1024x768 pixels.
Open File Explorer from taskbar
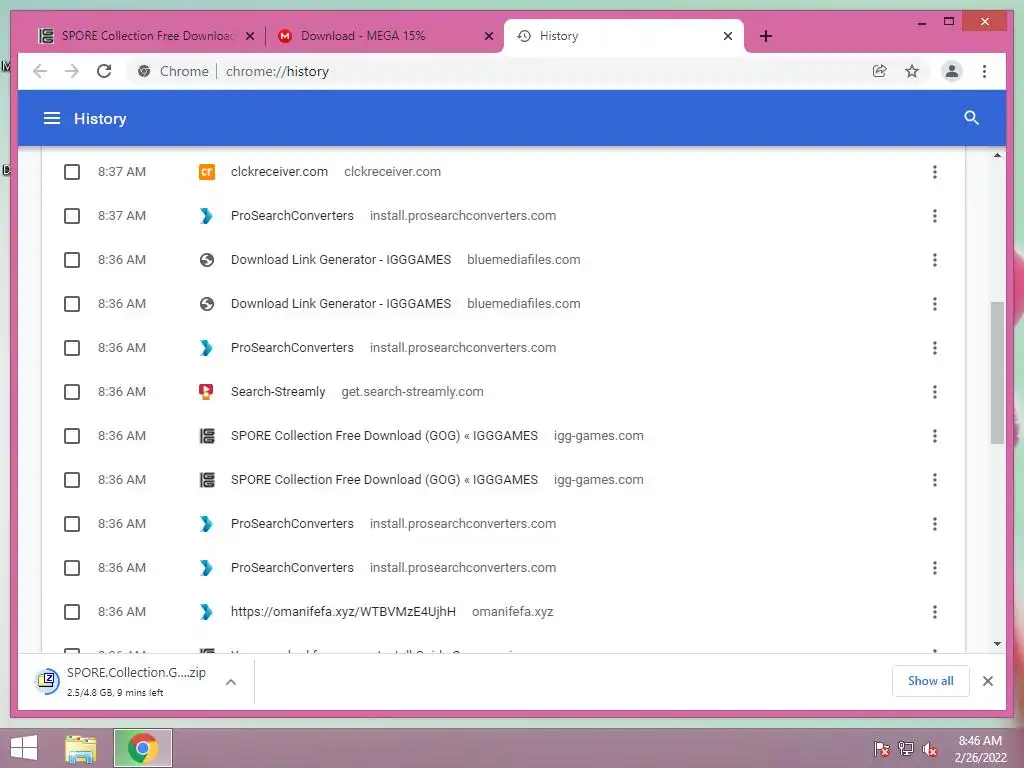tap(81, 748)
